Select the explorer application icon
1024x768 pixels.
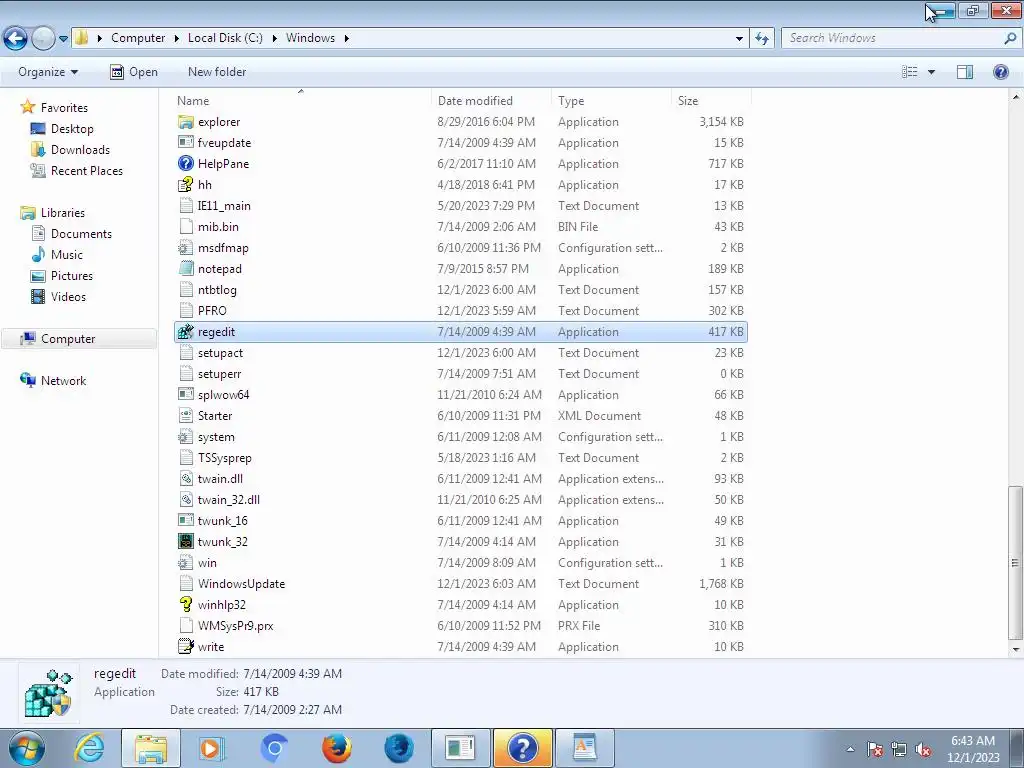(x=185, y=122)
